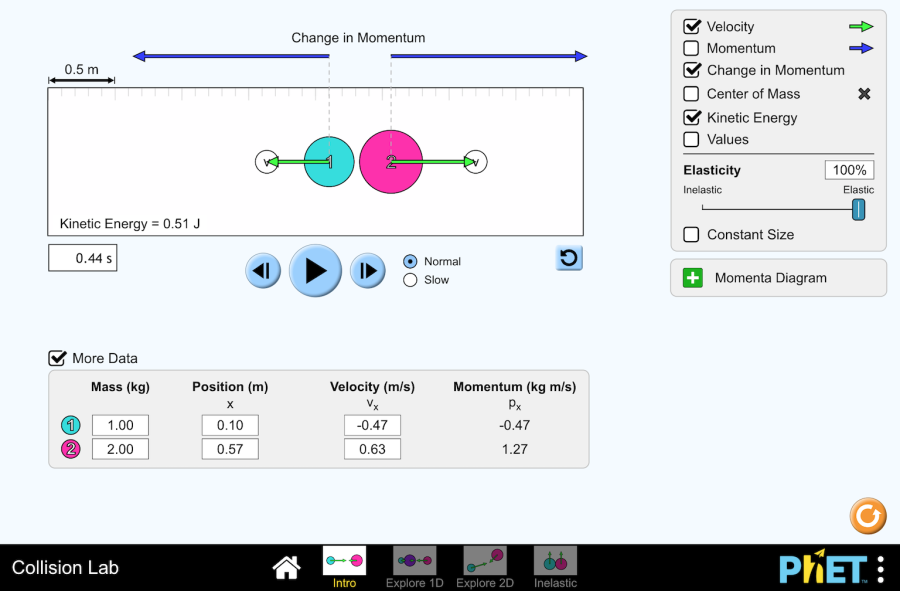Screen dimensions: 900x591
Task: Open the Inelastic screen tab
Action: [555, 566]
